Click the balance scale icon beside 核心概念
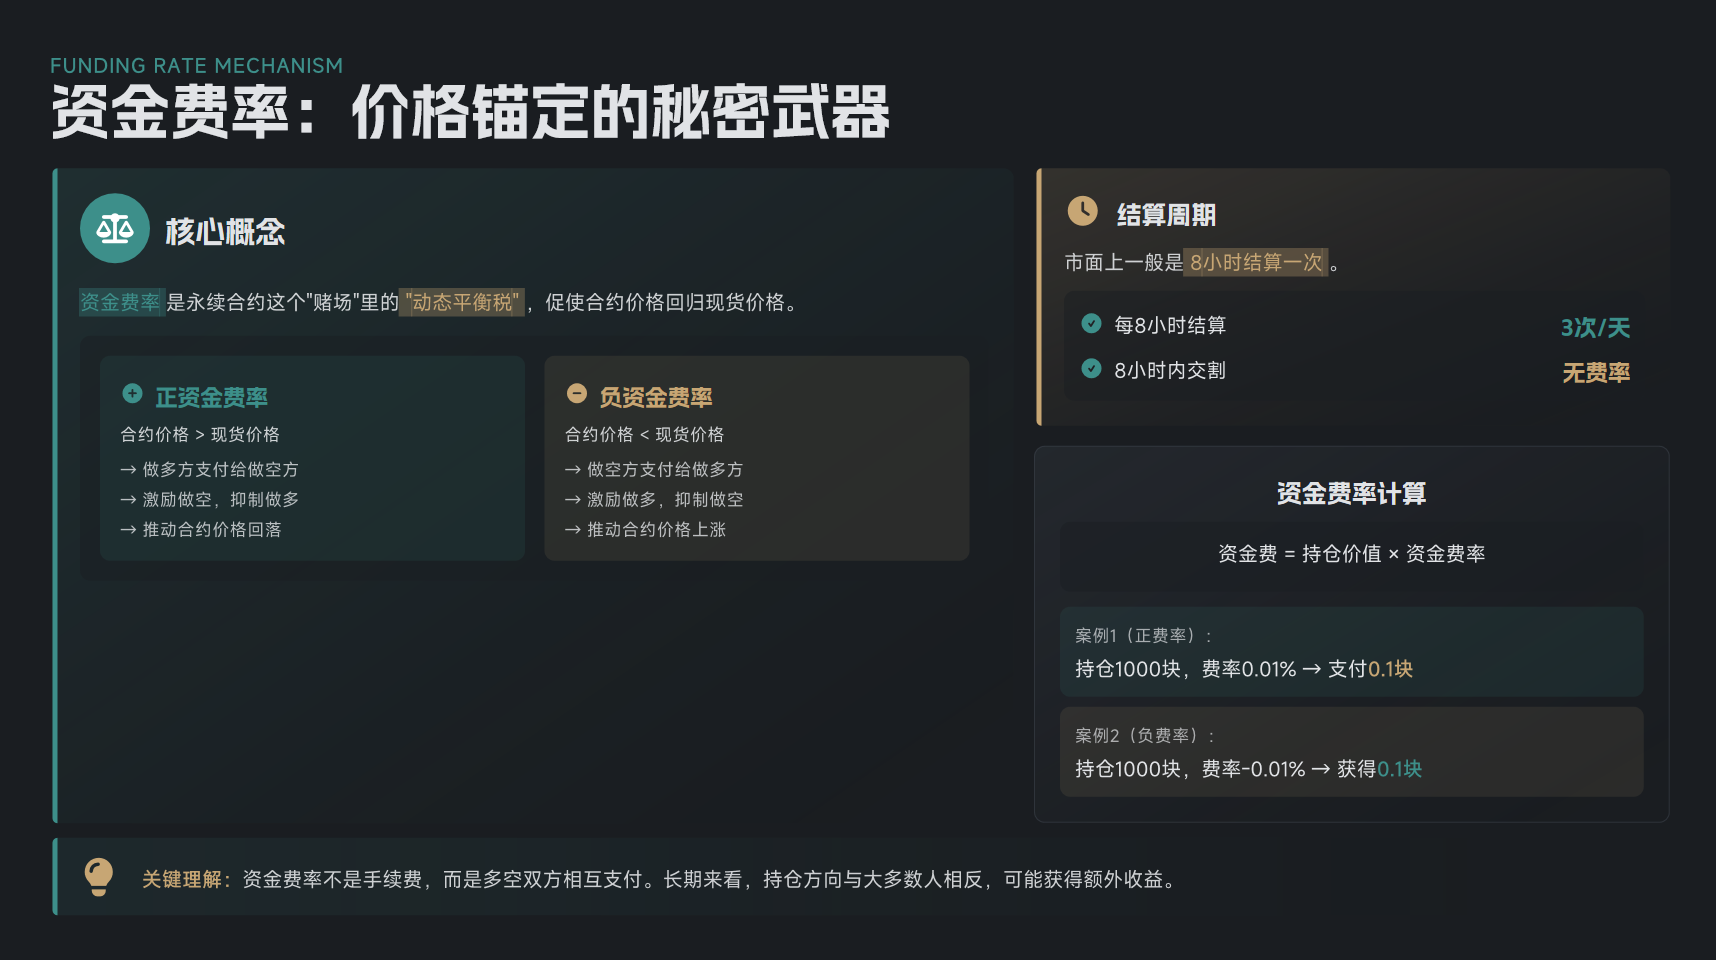Image resolution: width=1716 pixels, height=960 pixels. [x=115, y=229]
